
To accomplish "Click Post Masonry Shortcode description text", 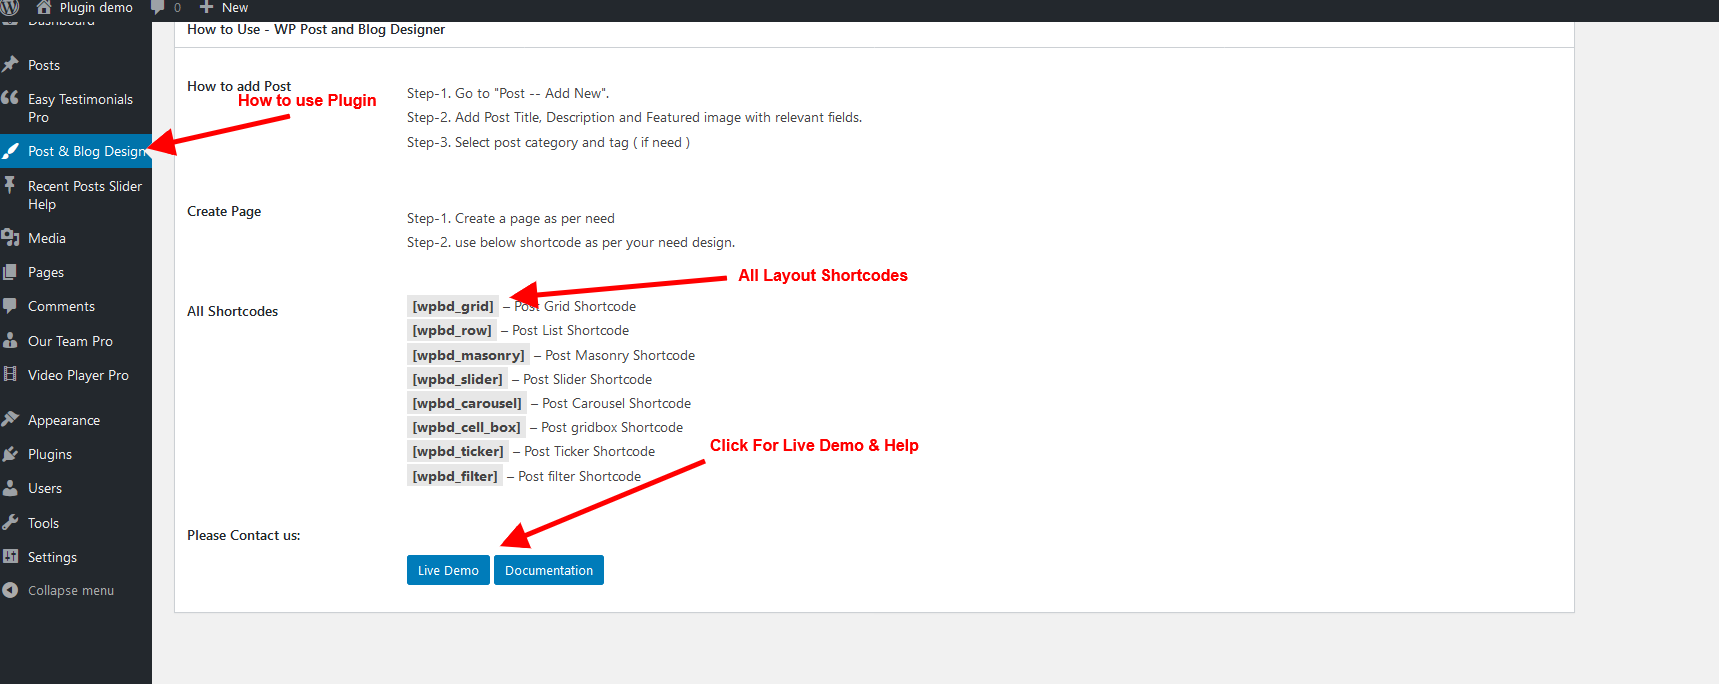I will click(x=620, y=355).
